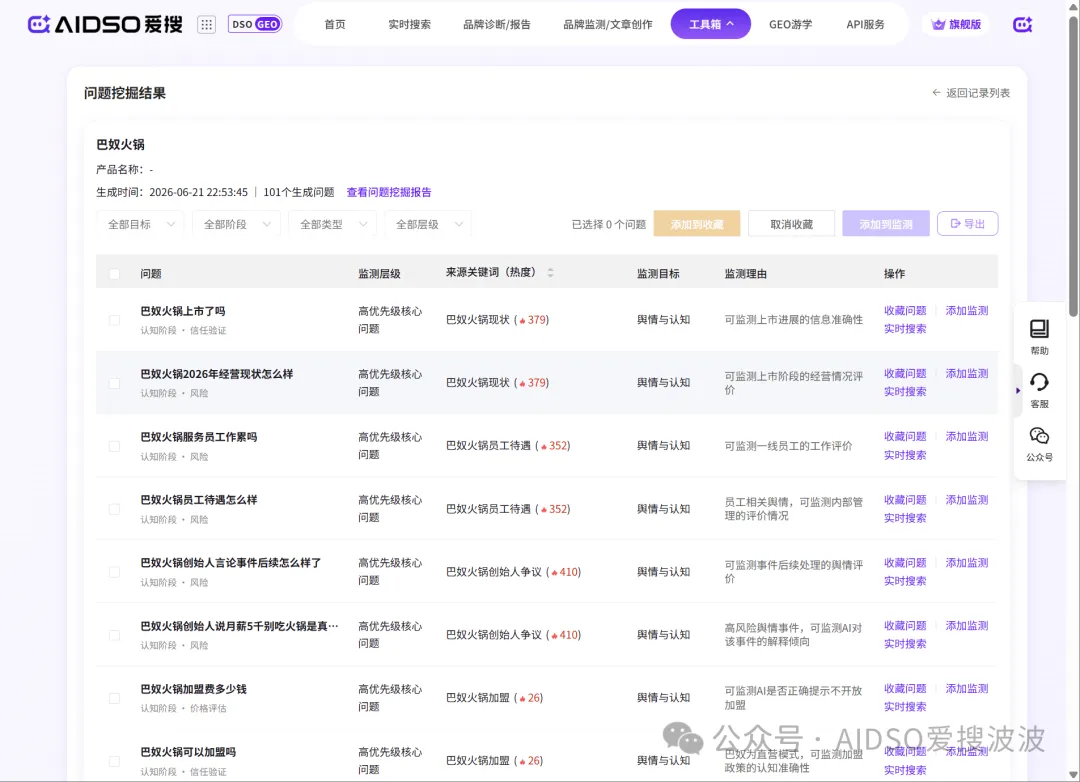
Task: Click the purple robot icon top right
Action: click(1023, 25)
